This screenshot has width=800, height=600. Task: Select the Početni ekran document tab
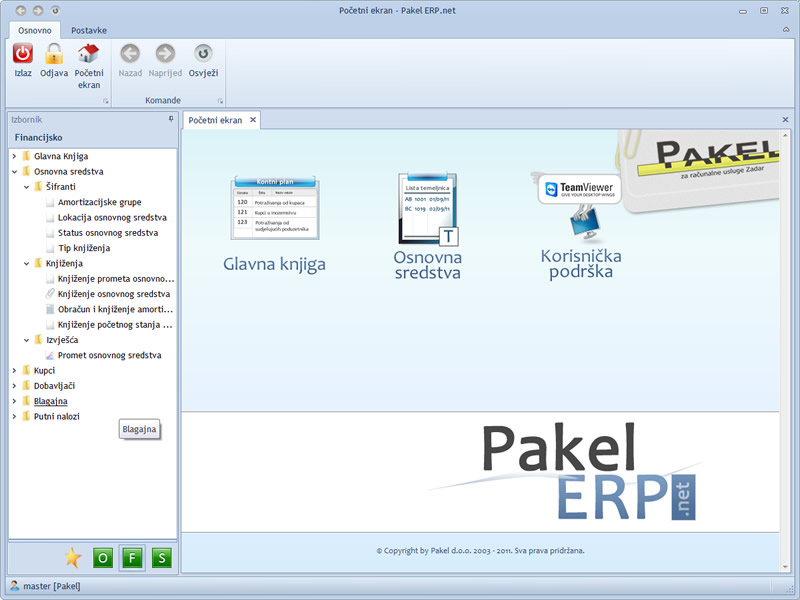pos(215,120)
